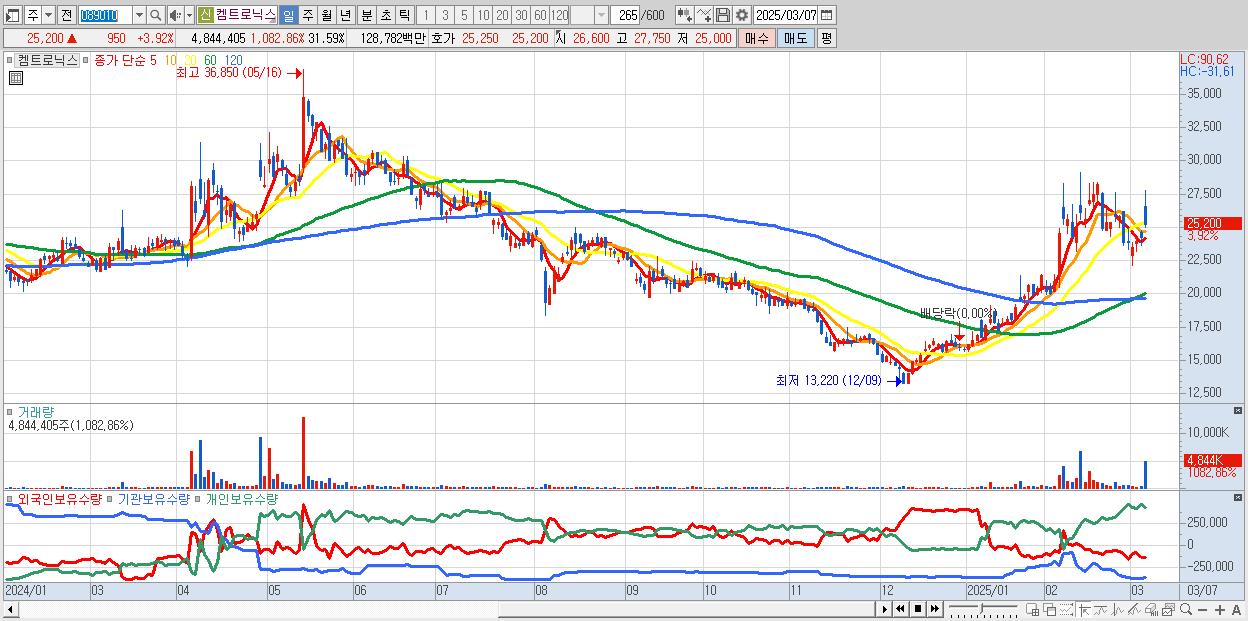Select interval 1 button

[425, 15]
